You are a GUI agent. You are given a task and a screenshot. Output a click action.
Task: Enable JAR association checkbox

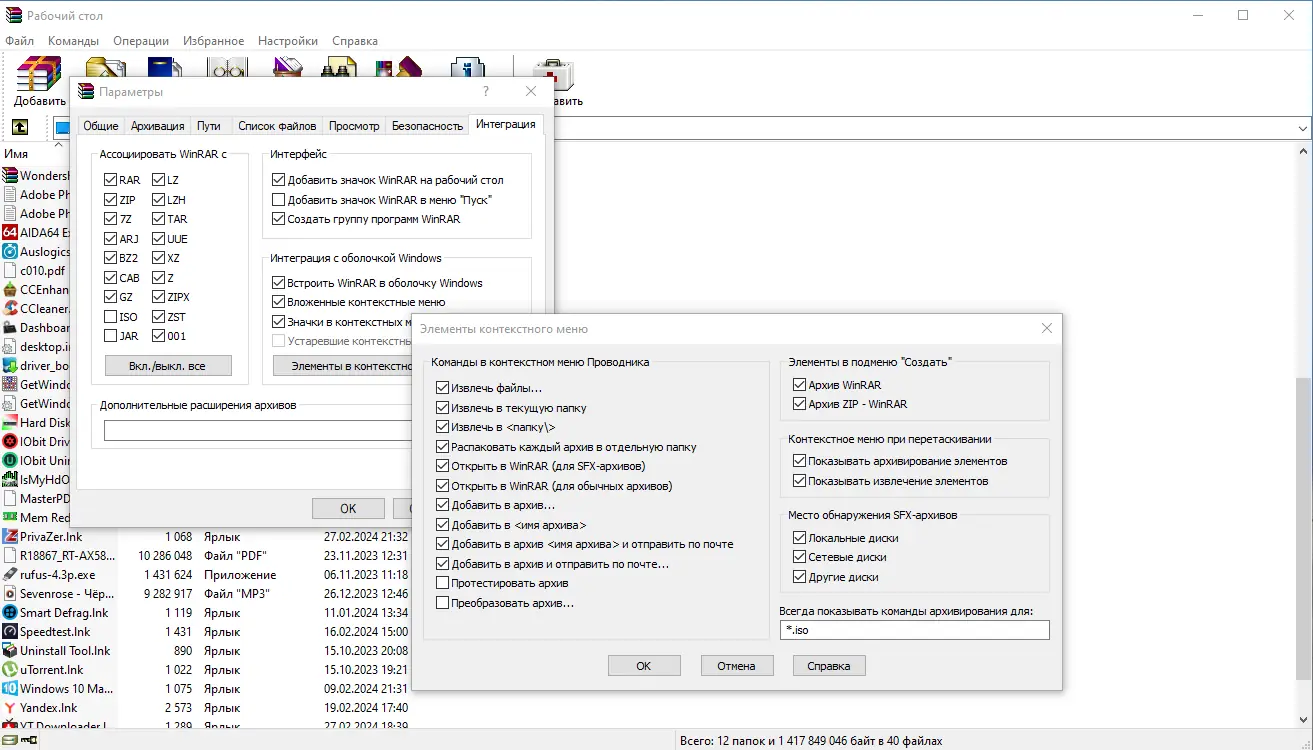tap(110, 336)
